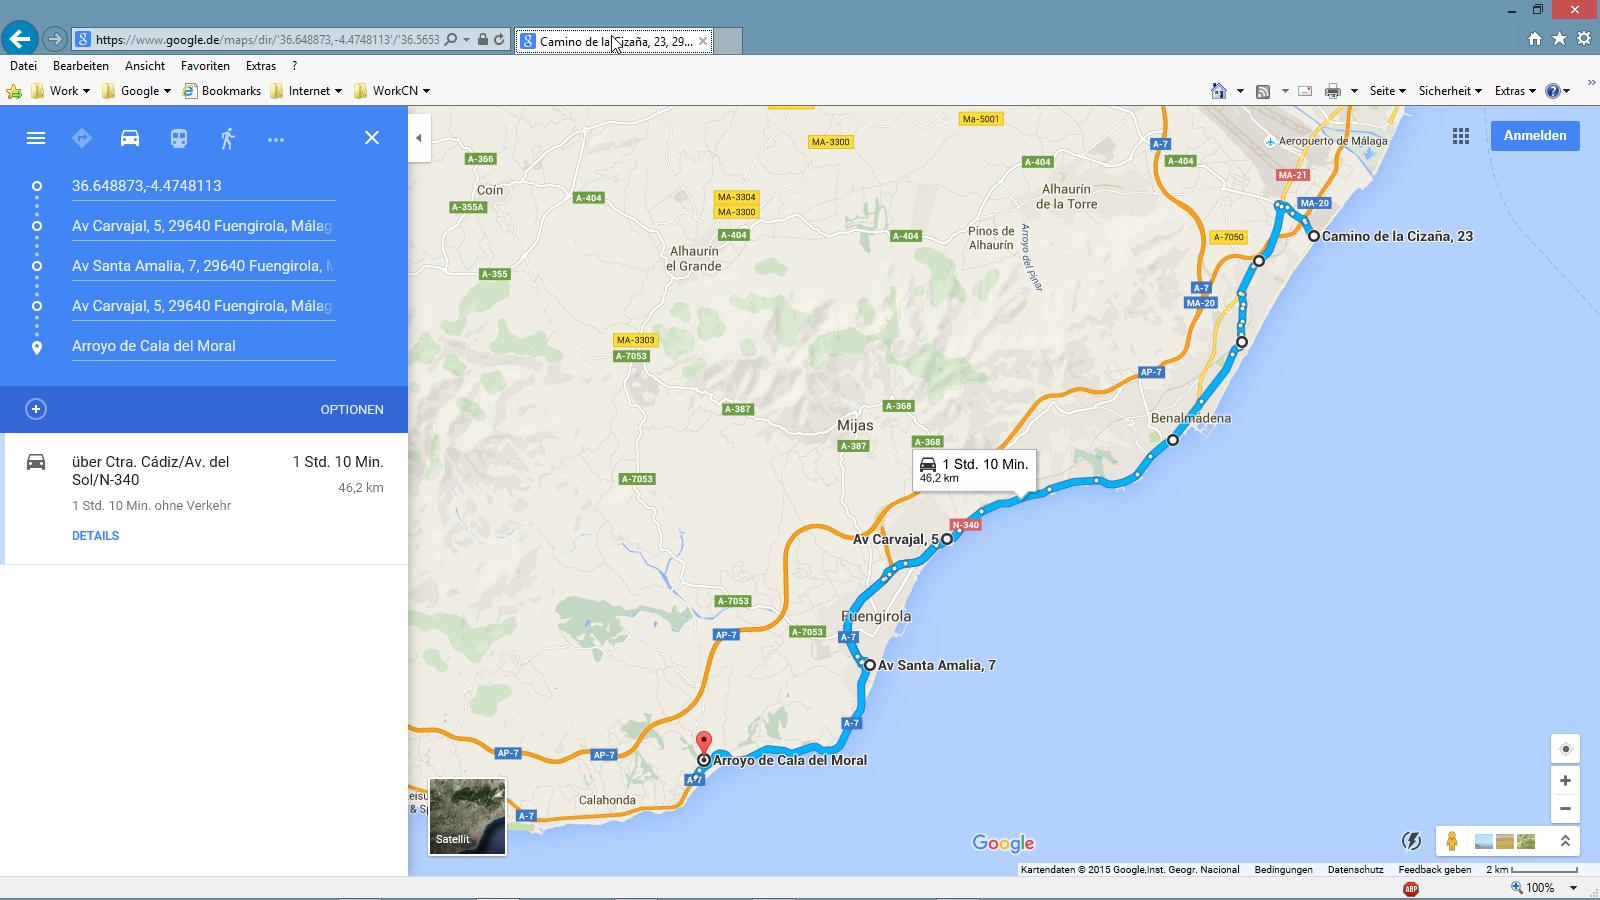Open Datenschutz privacy link
This screenshot has width=1600, height=900.
[1355, 870]
